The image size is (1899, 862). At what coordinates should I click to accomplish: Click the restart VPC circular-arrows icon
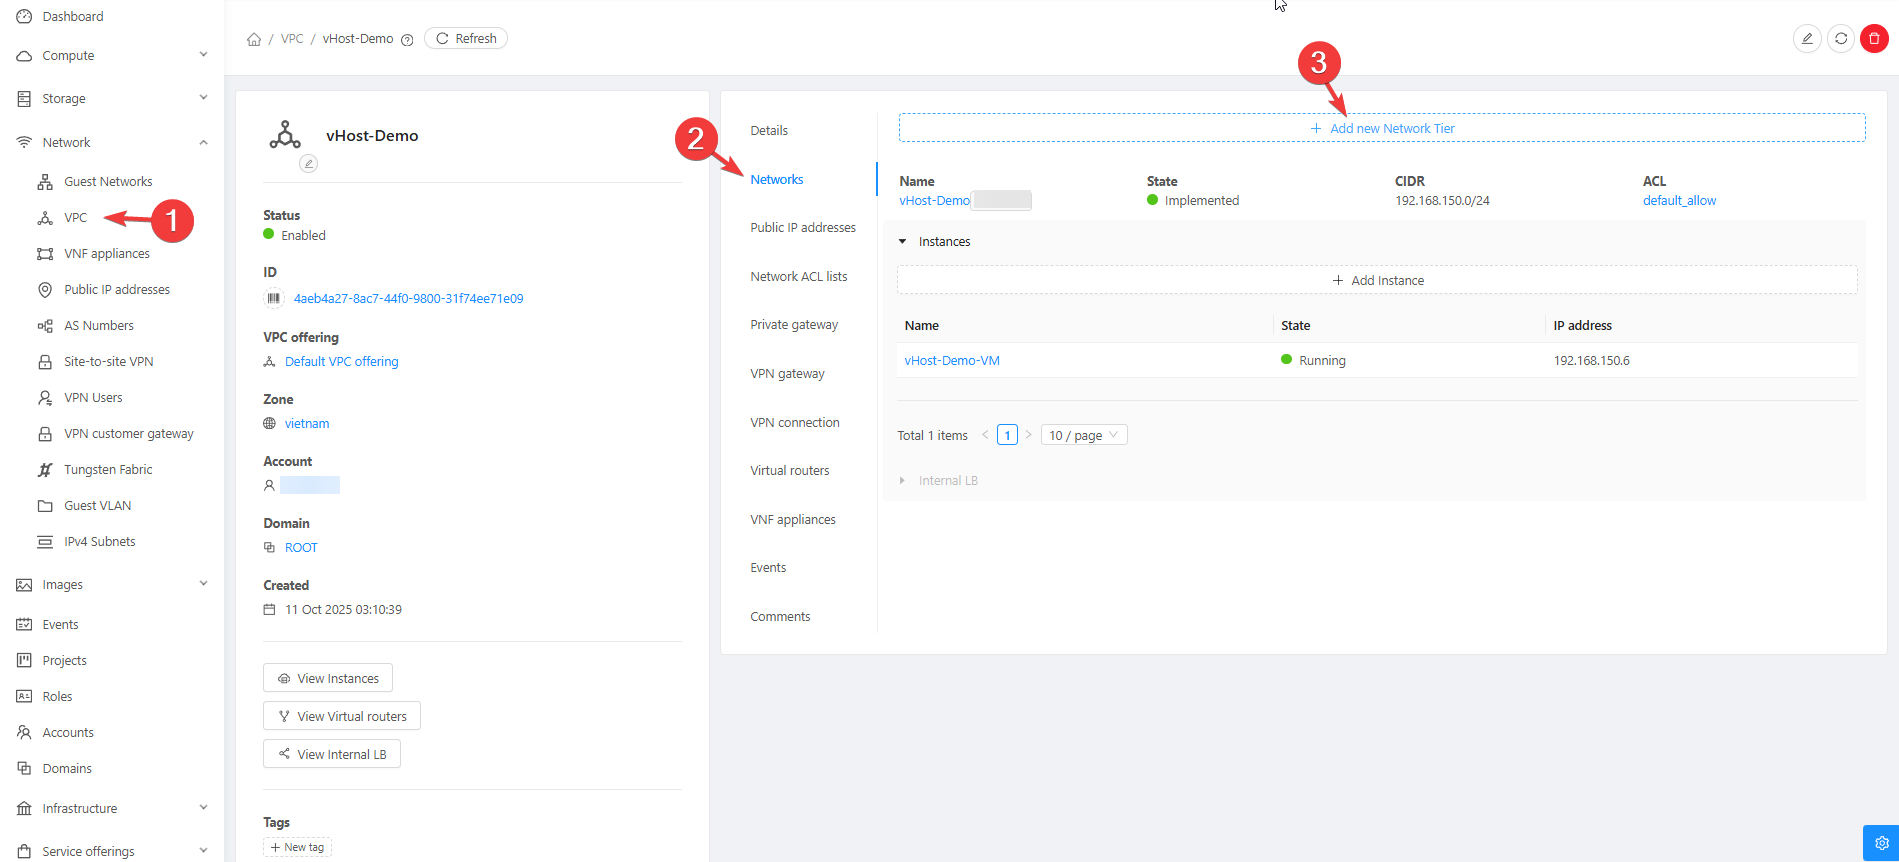coord(1841,39)
